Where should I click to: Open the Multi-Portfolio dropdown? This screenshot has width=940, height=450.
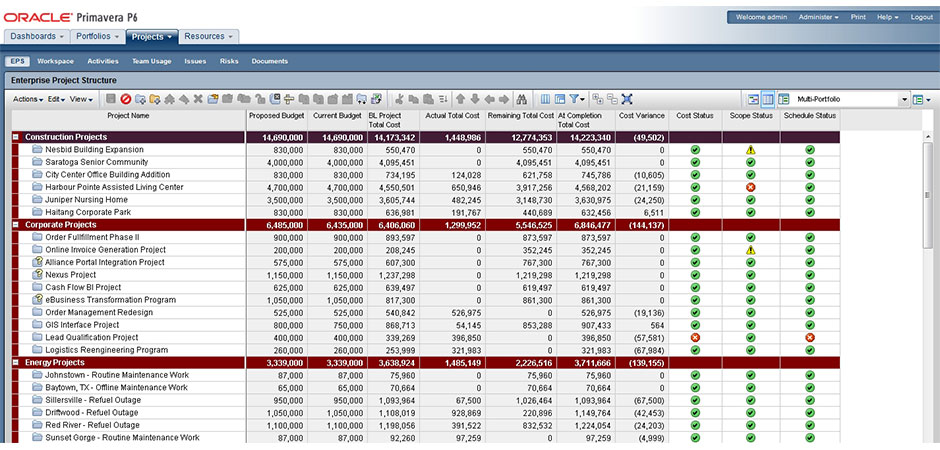pyautogui.click(x=903, y=99)
